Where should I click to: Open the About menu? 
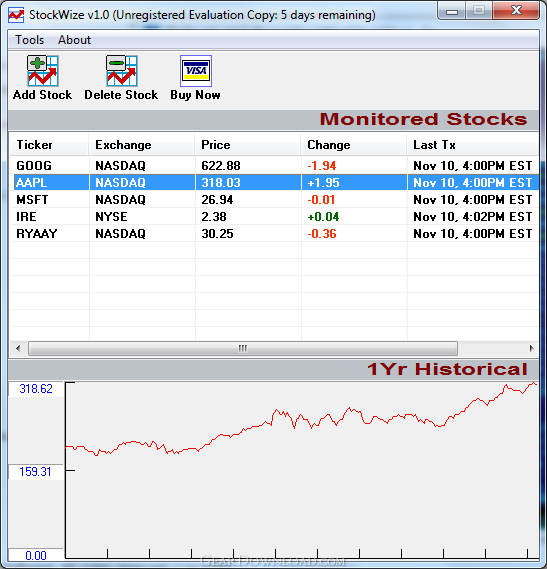(x=74, y=40)
